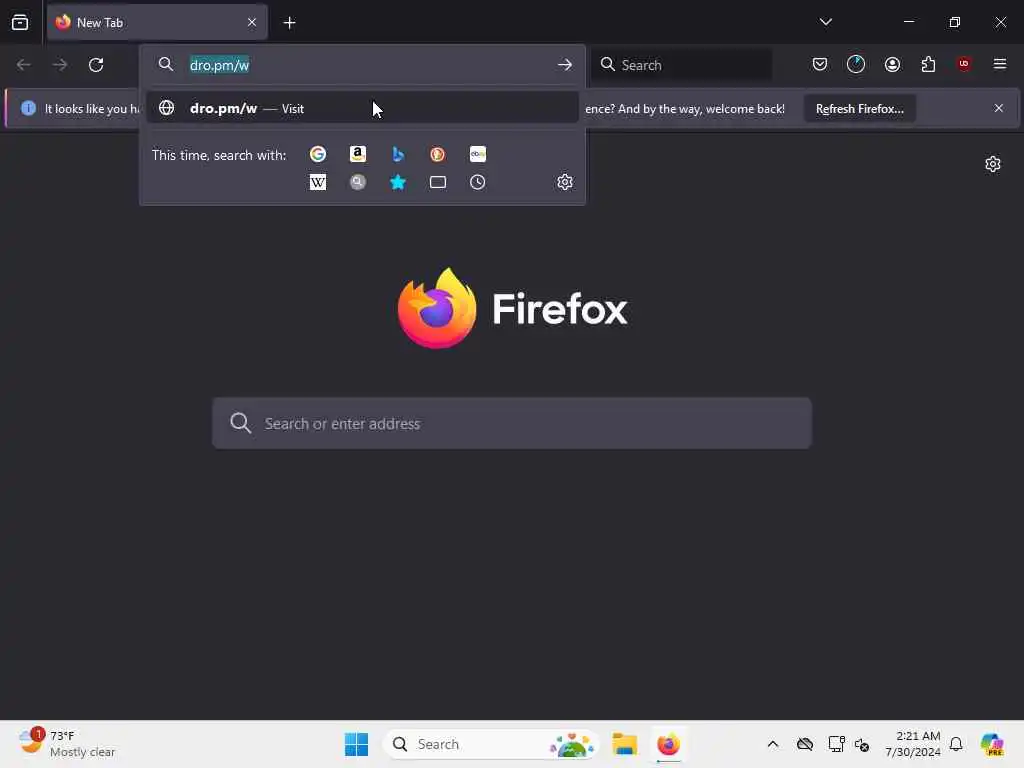Search bookmarks via the star icon
The image size is (1024, 768).
pos(398,182)
